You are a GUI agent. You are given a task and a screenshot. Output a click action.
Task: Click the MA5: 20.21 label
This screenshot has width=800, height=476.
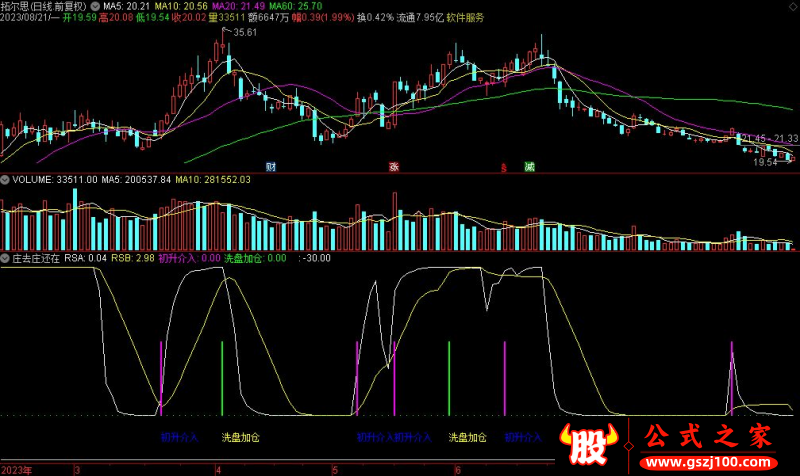pos(127,6)
